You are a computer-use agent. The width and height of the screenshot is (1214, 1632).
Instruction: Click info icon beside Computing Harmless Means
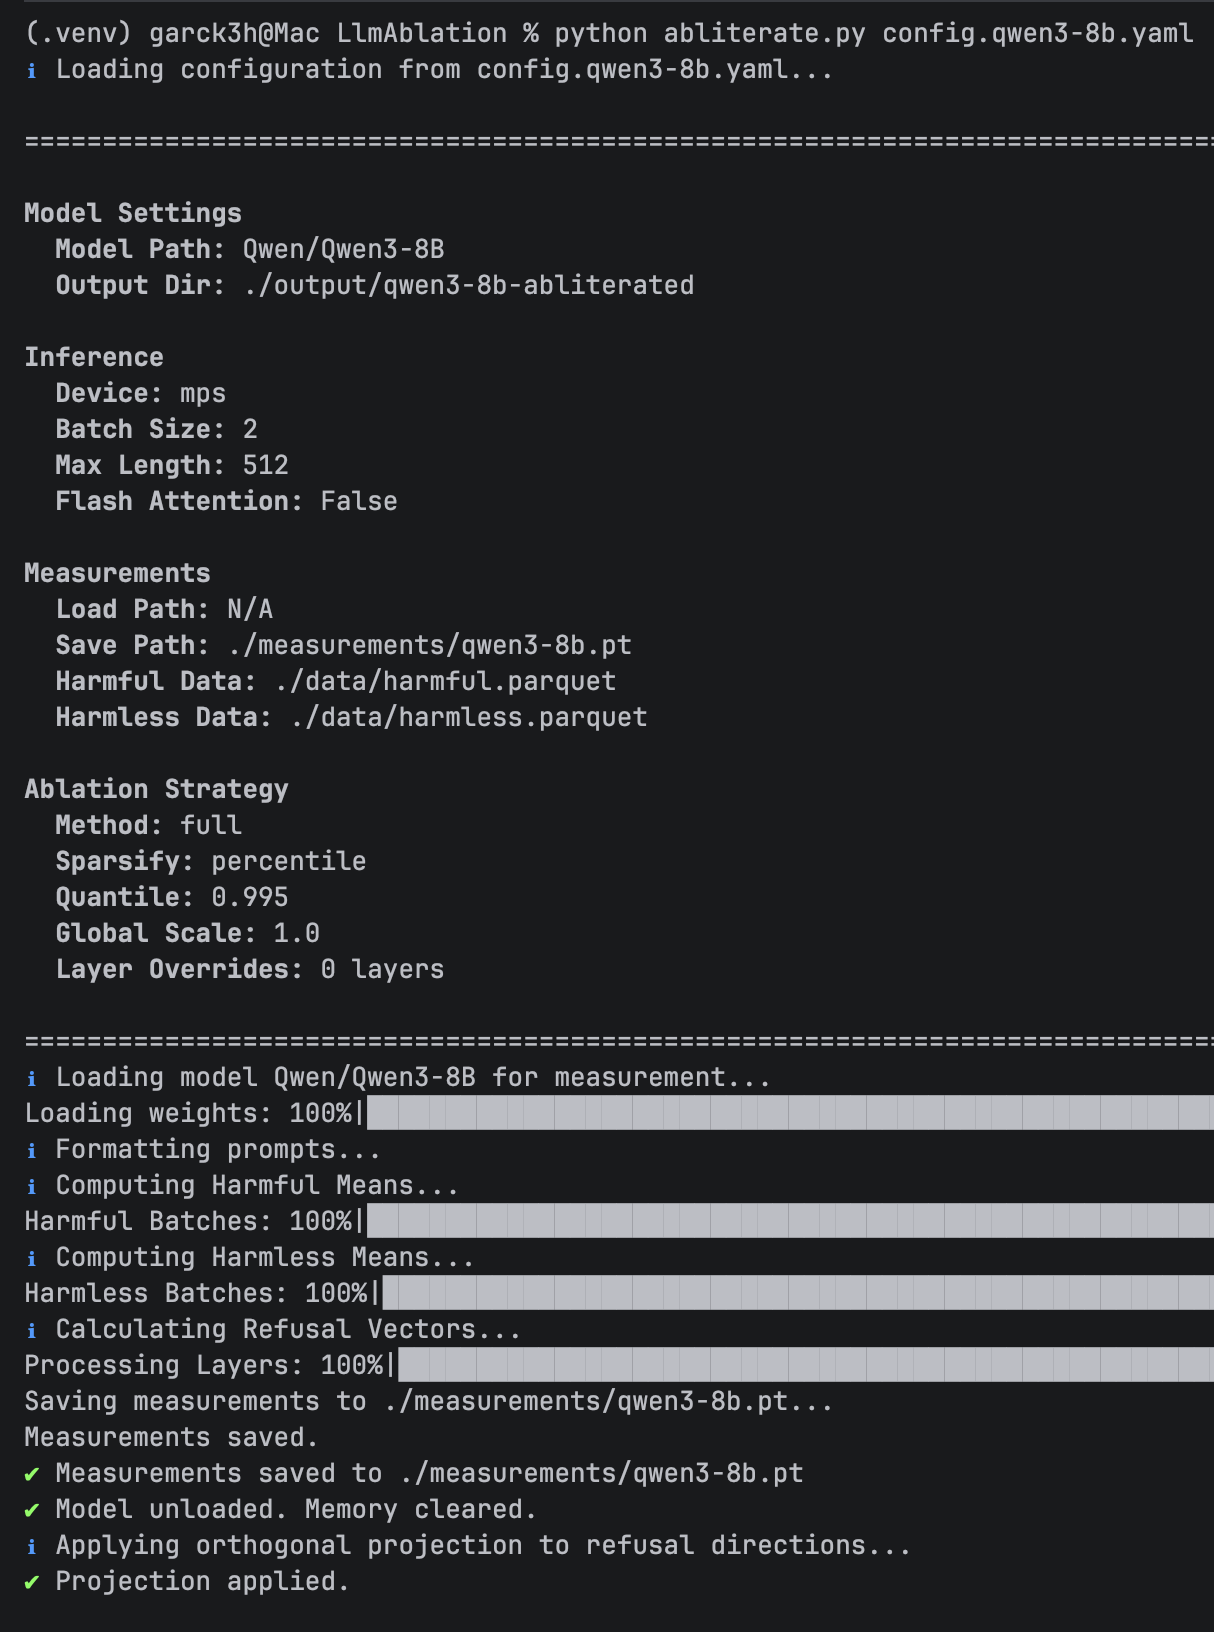(32, 1259)
